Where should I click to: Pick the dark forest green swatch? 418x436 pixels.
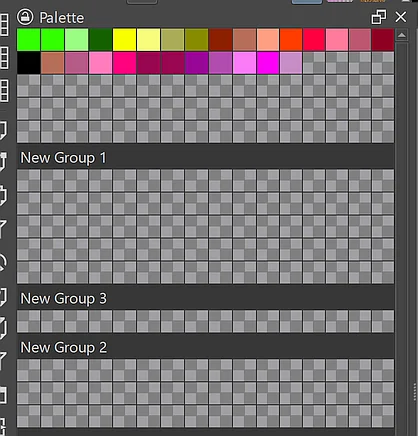tap(100, 39)
